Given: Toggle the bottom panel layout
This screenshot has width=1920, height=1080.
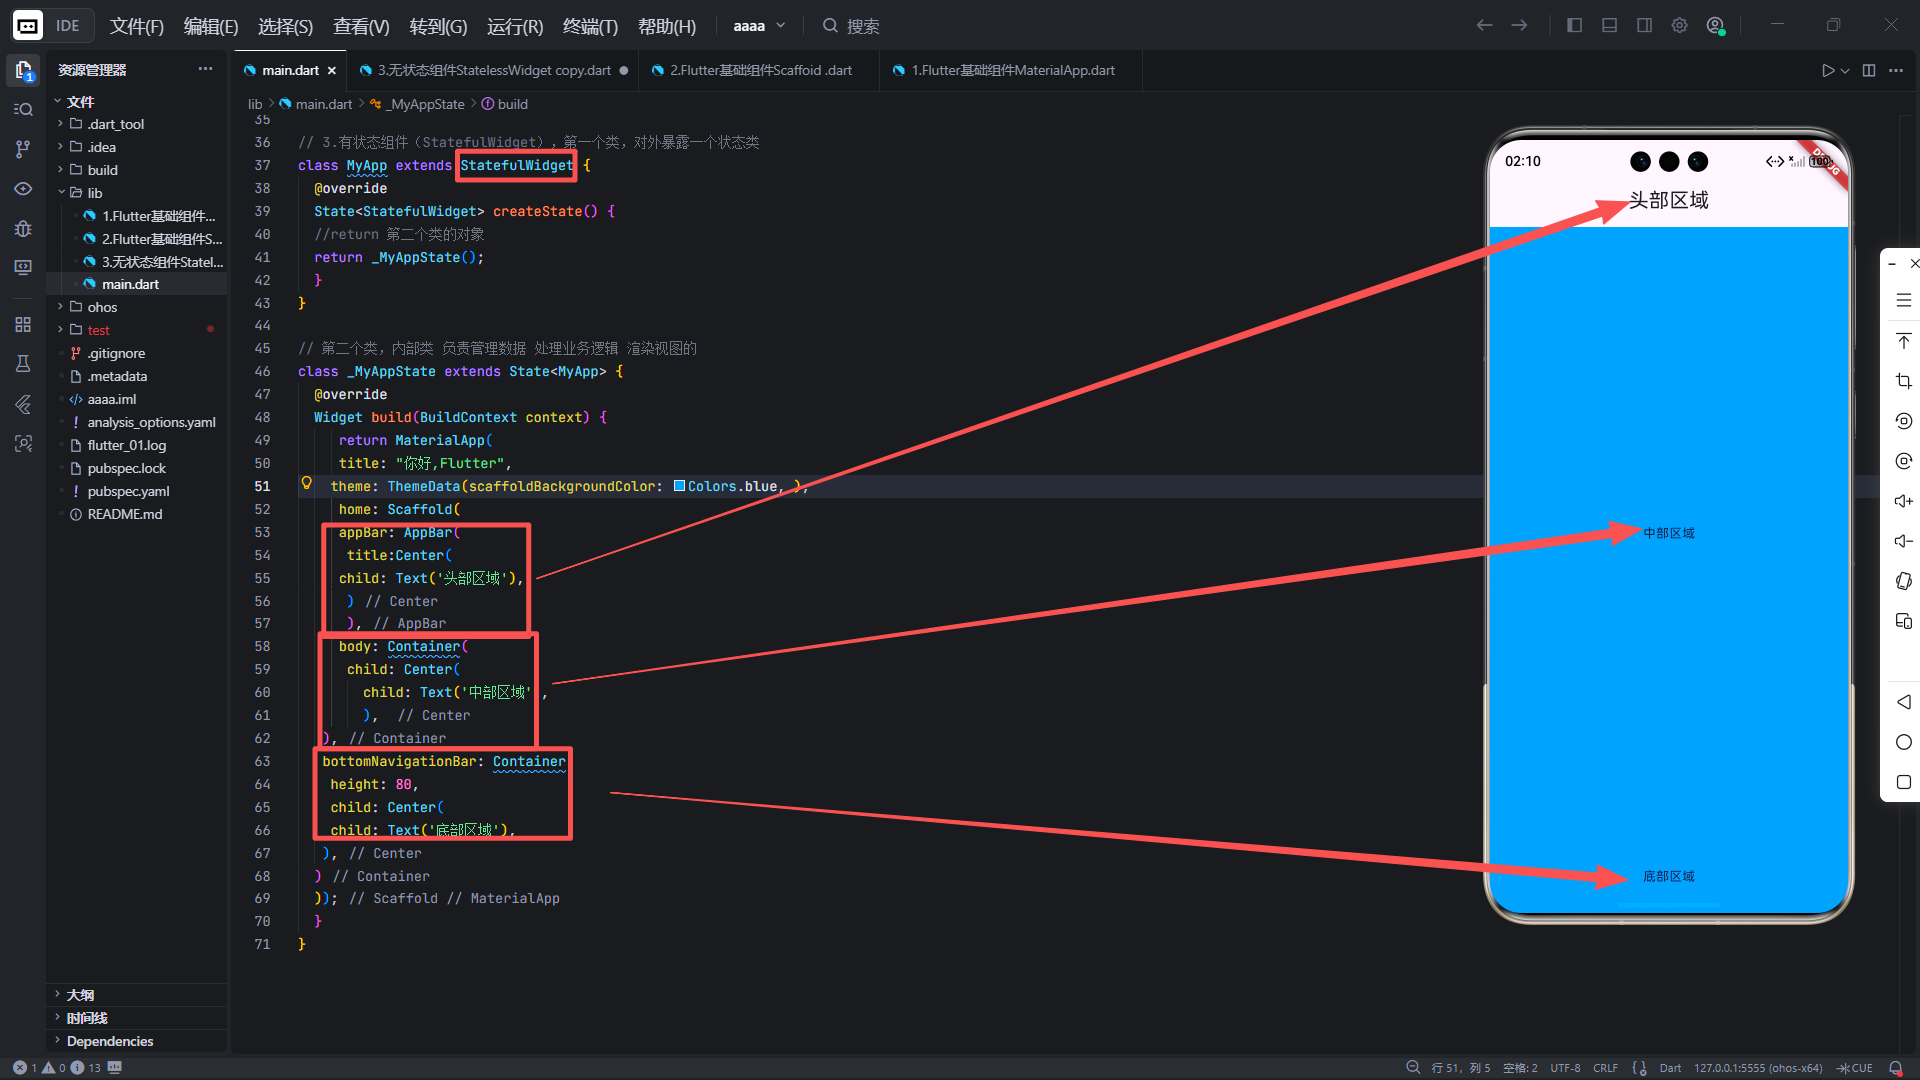Looking at the screenshot, I should [1609, 26].
